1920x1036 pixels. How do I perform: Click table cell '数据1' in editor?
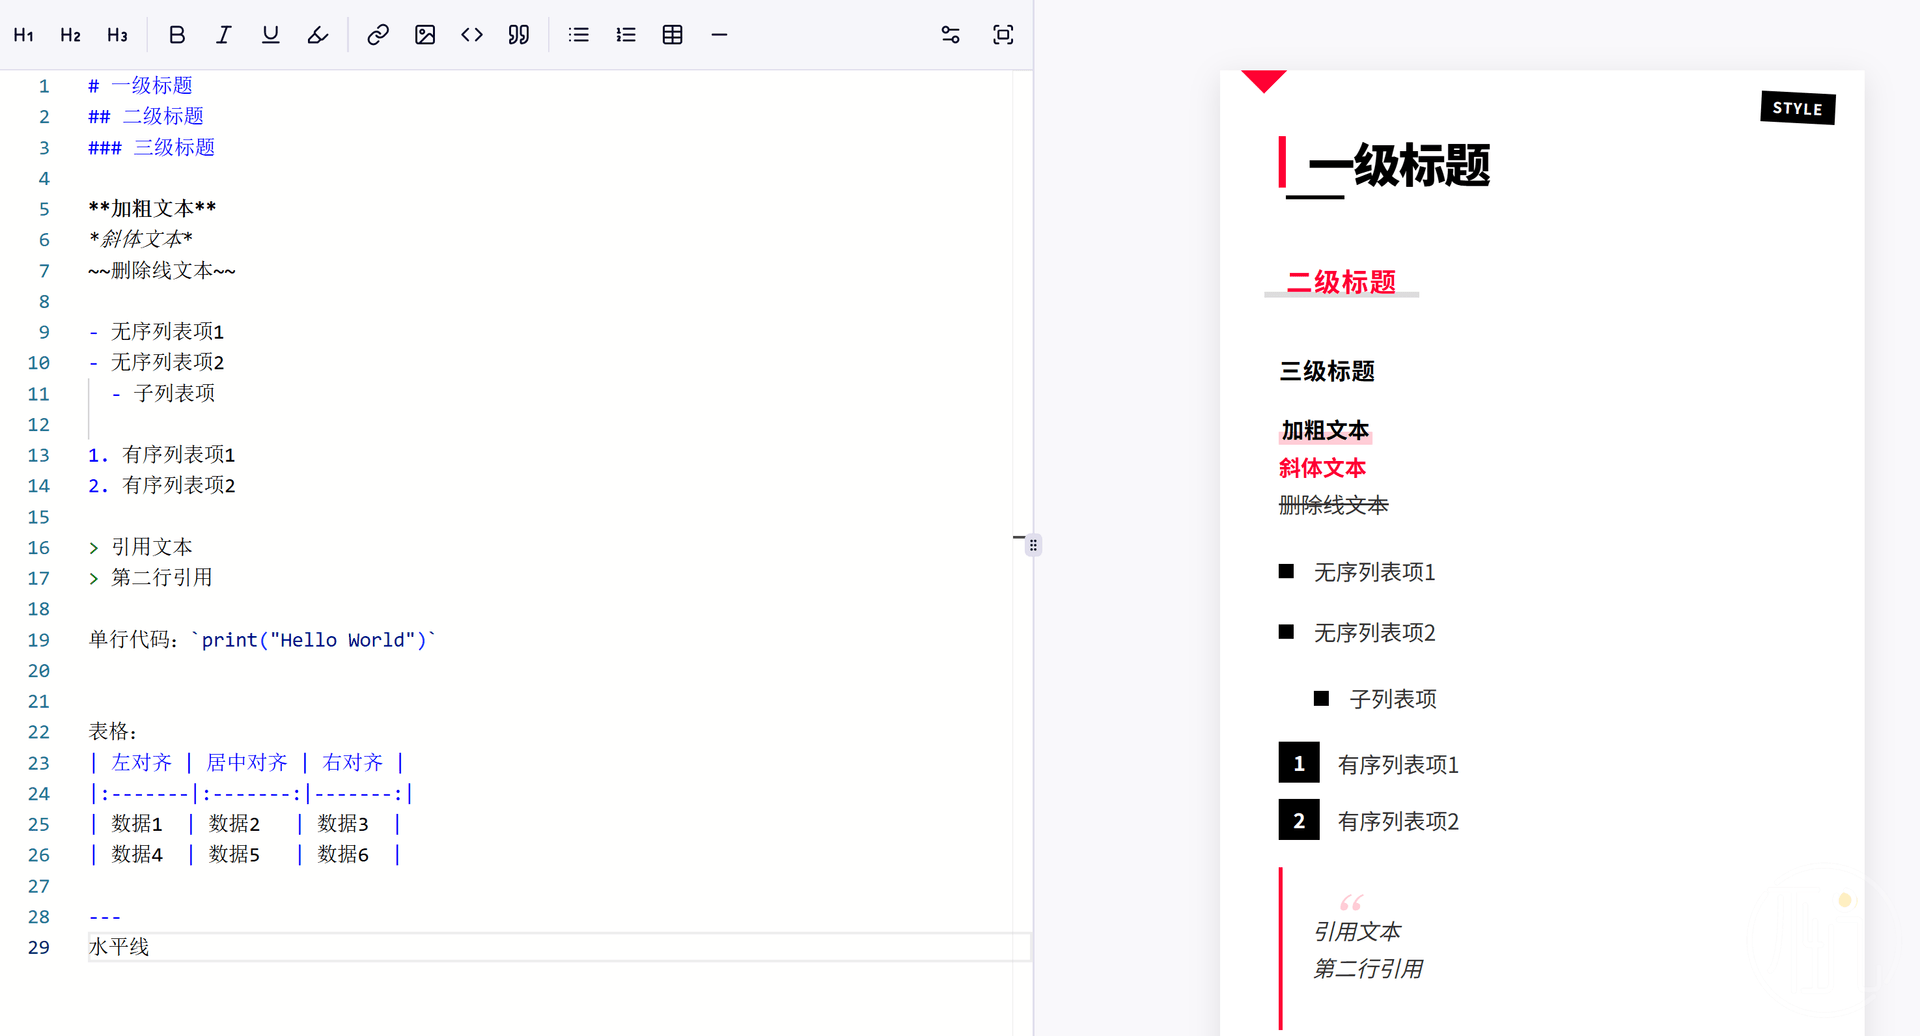pos(137,824)
